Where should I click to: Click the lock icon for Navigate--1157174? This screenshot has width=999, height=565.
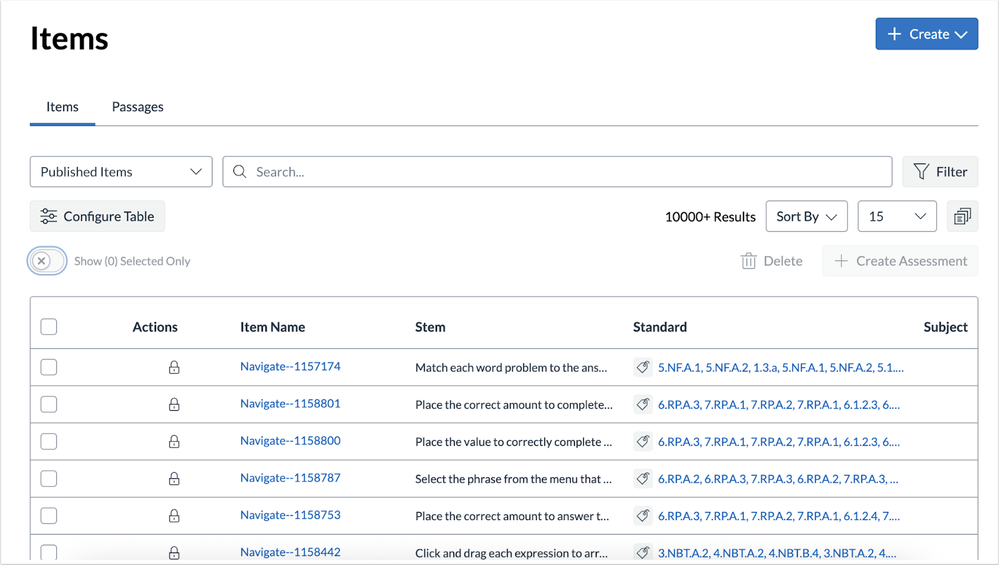[x=174, y=368]
